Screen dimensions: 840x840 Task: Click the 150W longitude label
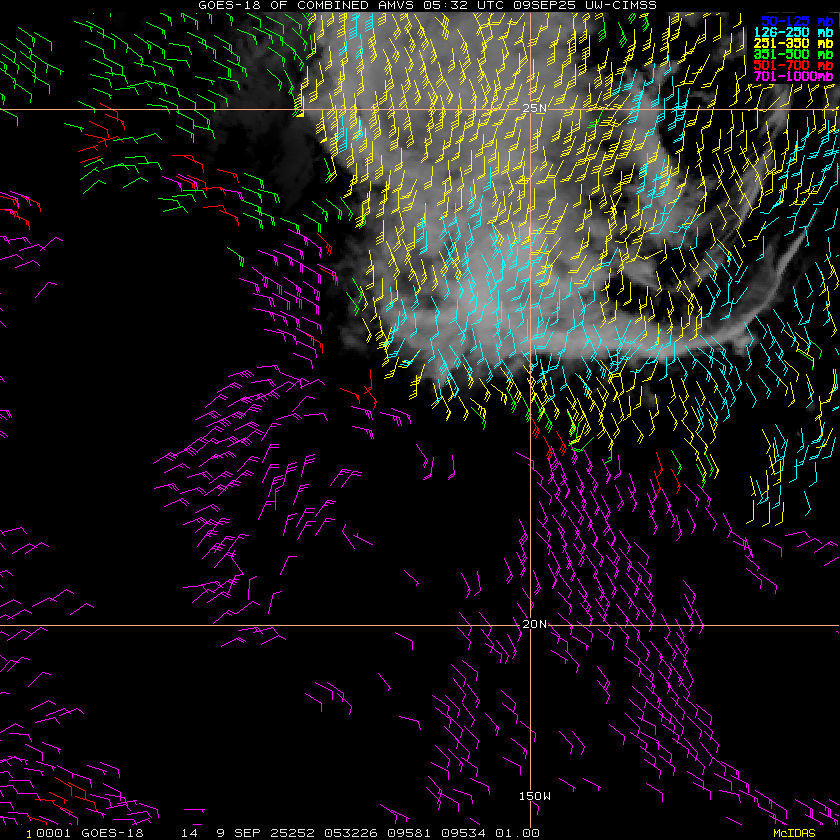click(534, 796)
